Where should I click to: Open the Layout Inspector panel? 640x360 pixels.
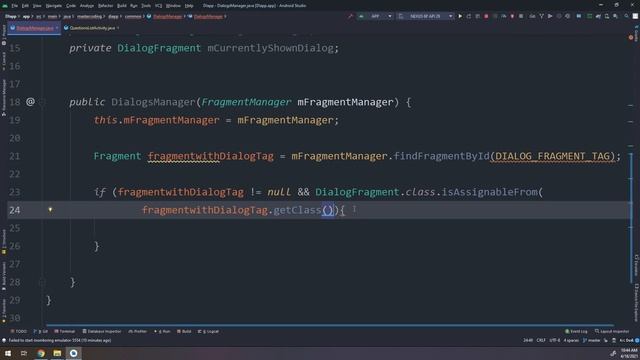coord(612,331)
